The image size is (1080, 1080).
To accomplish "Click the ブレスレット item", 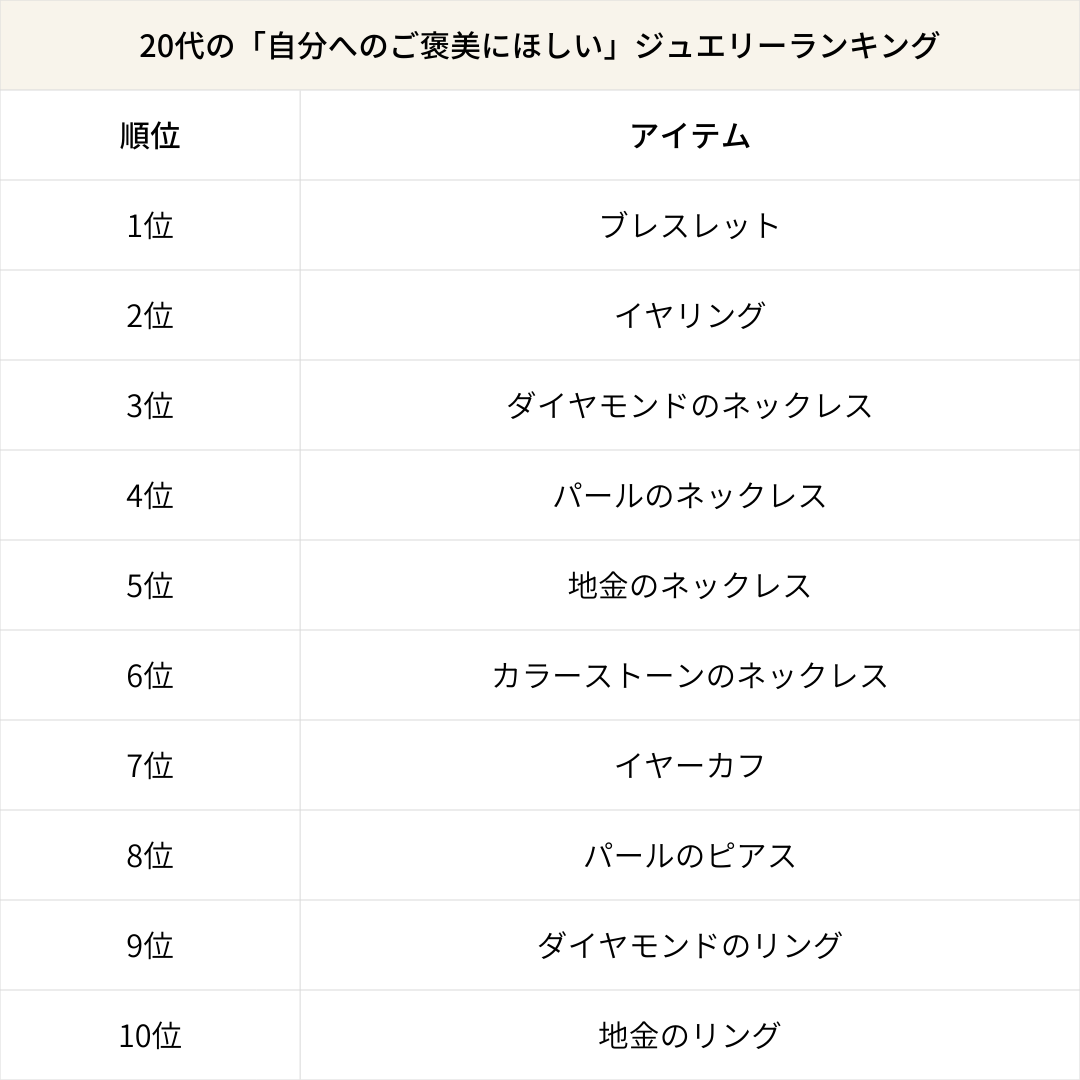I will [x=690, y=226].
